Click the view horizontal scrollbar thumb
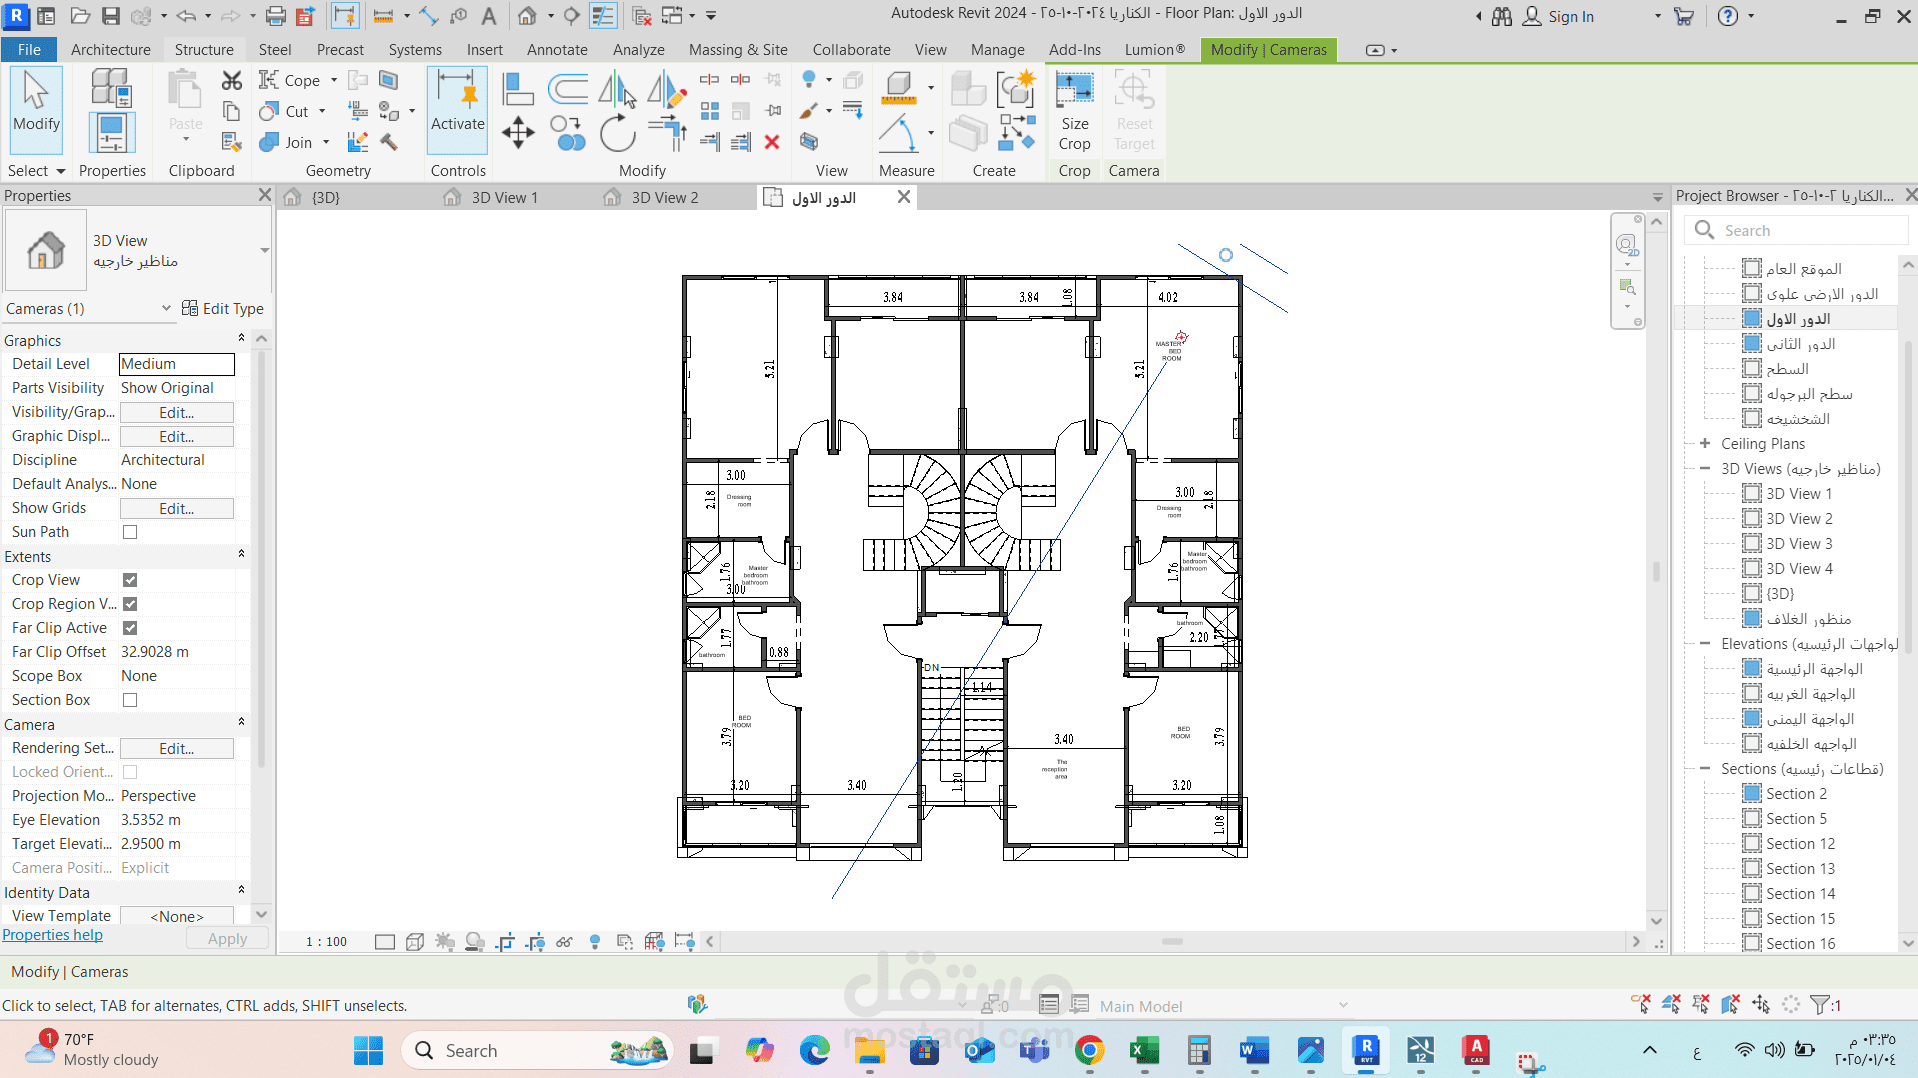1918x1078 pixels. coord(1172,941)
